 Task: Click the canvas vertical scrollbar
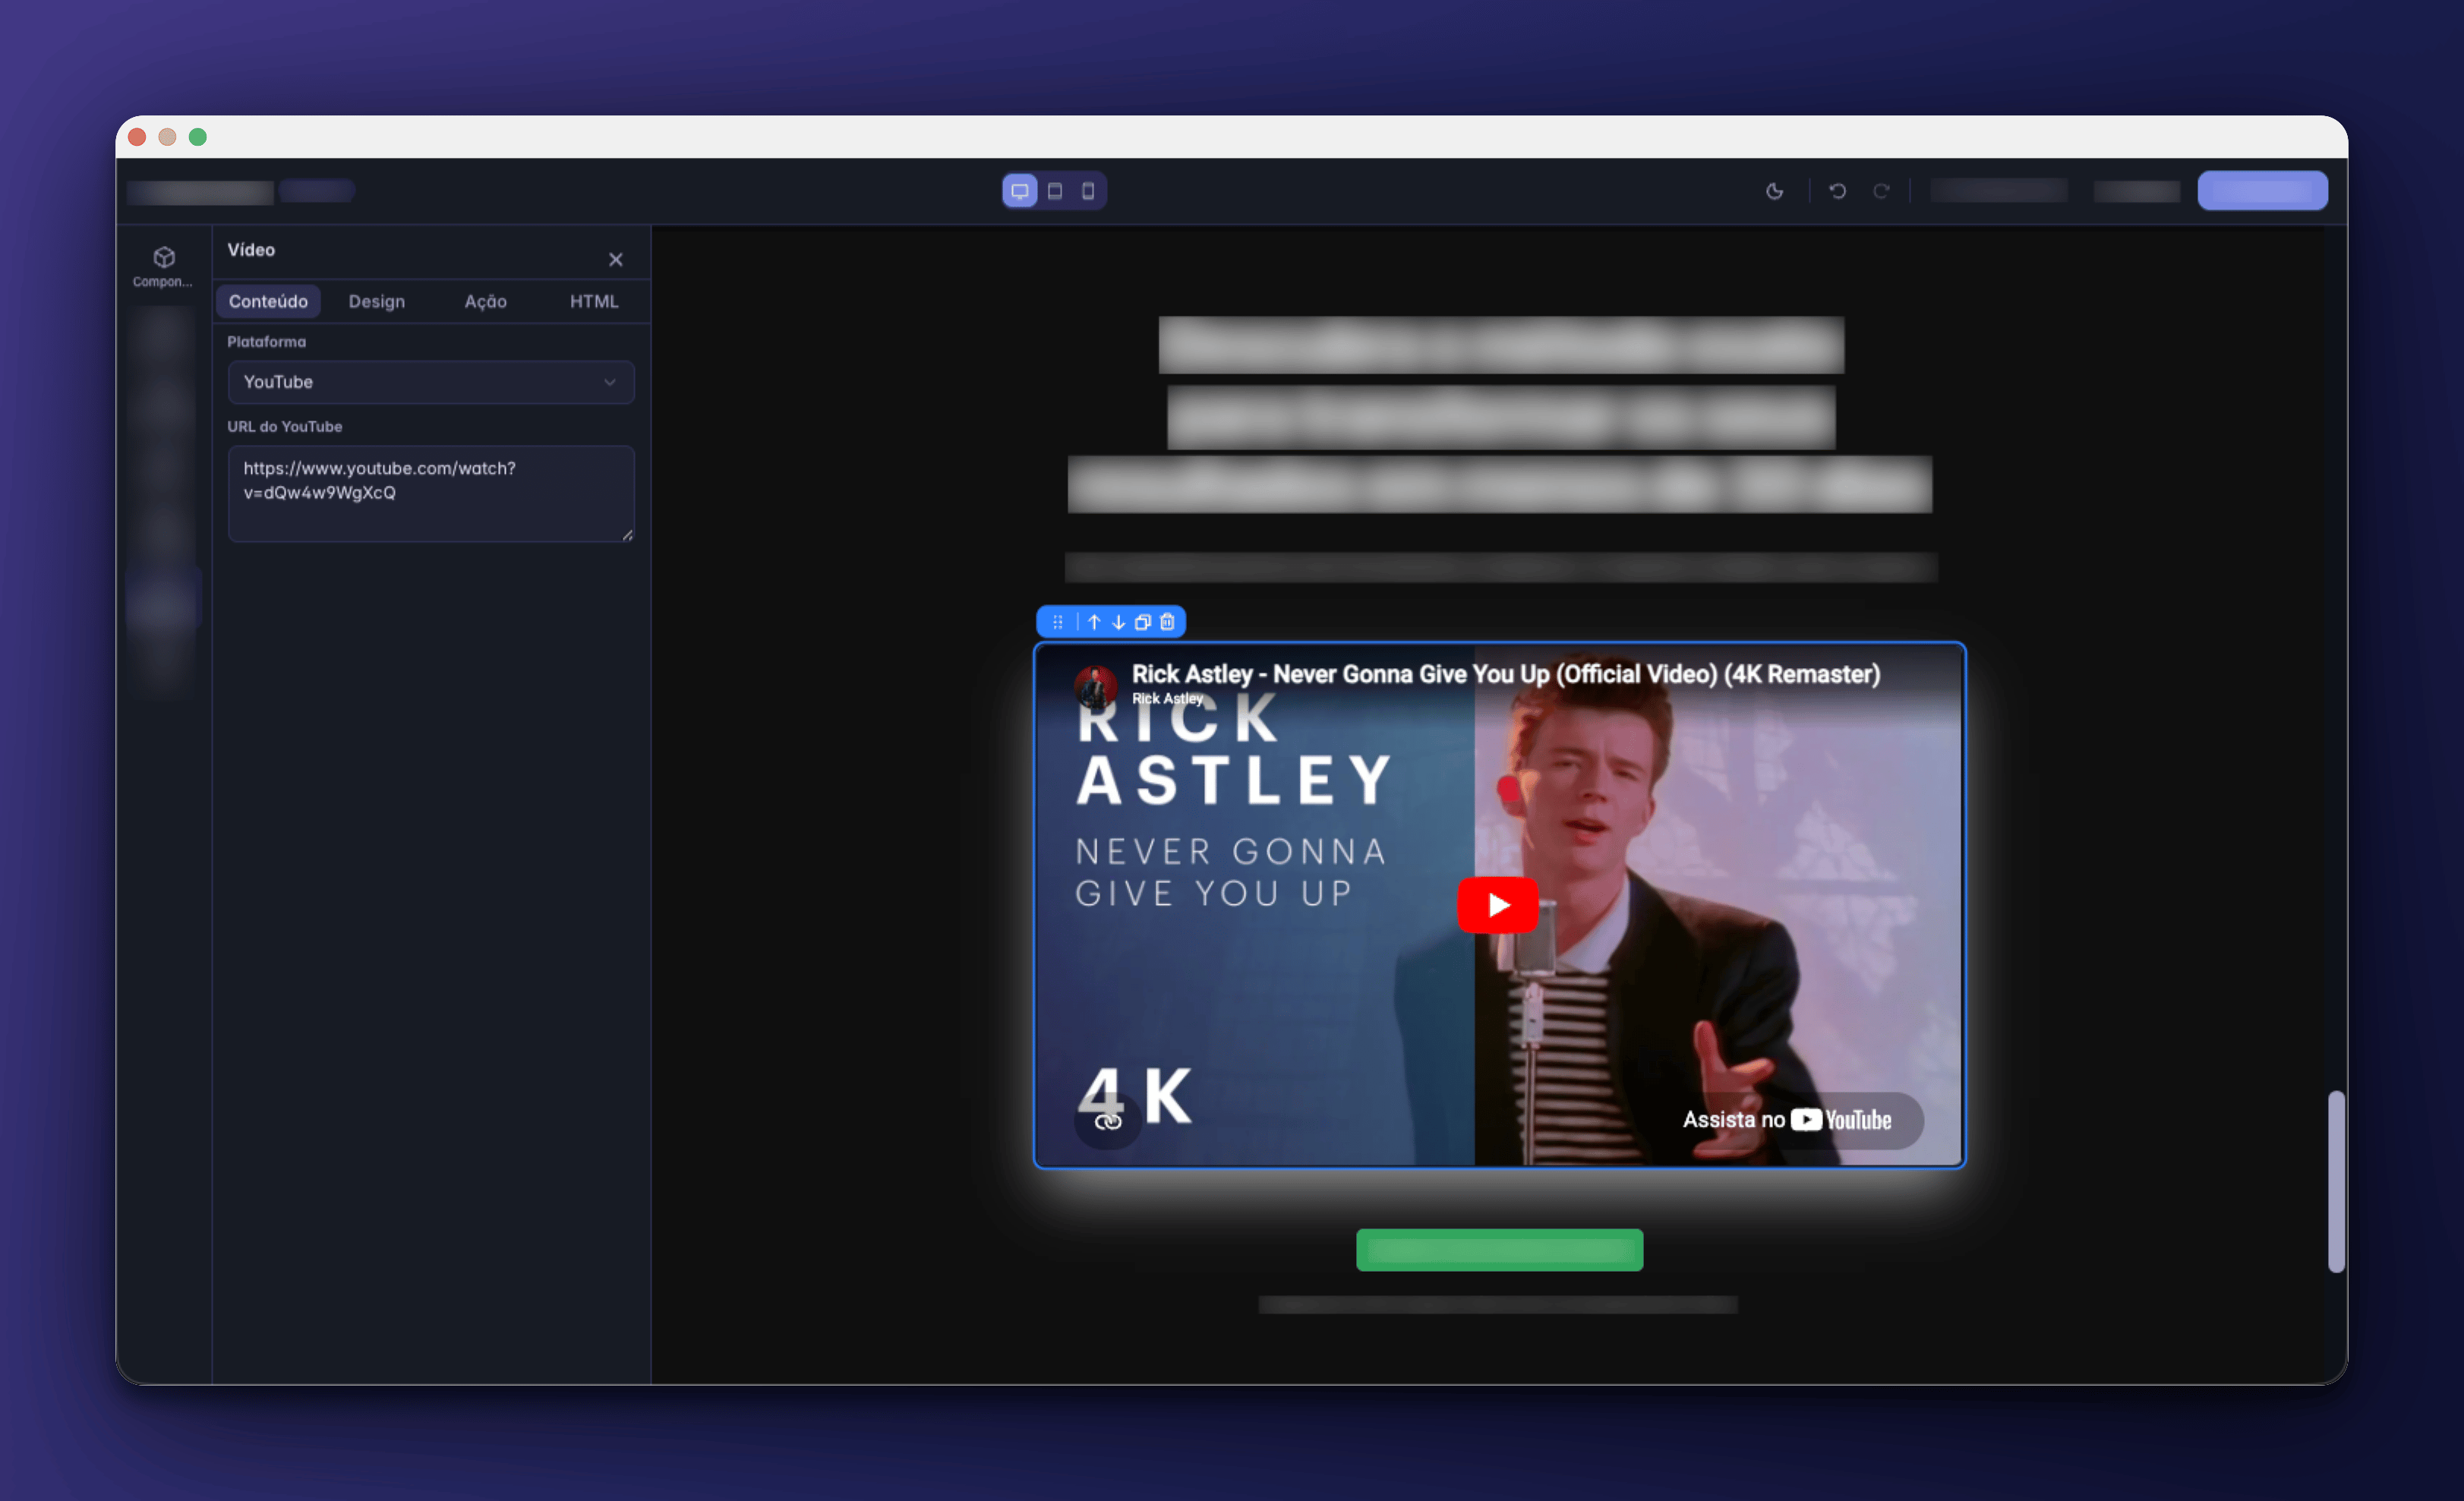2336,1181
